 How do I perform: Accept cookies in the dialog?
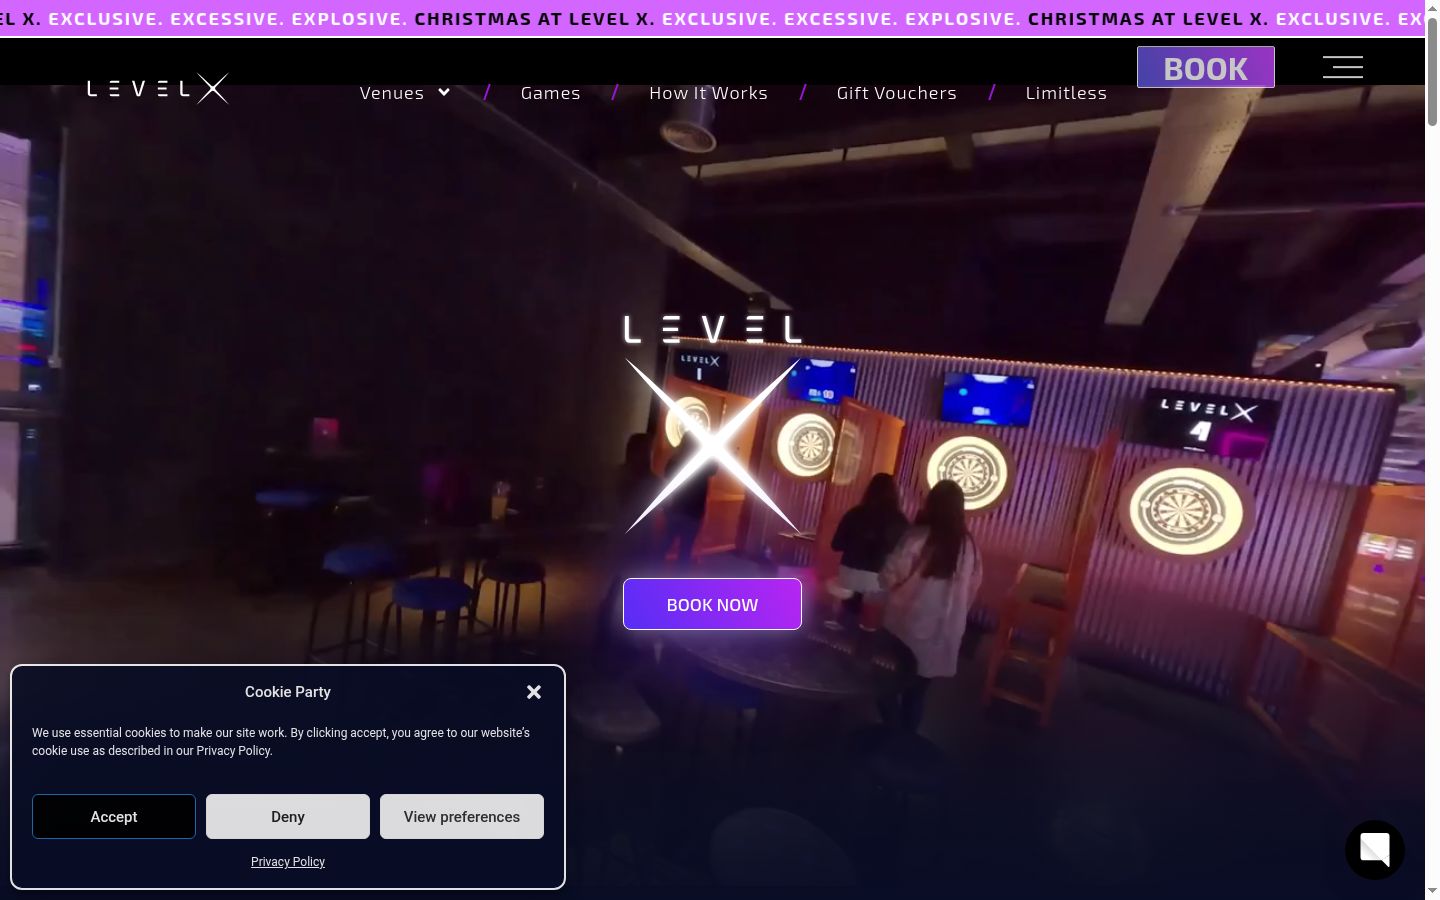(x=114, y=816)
